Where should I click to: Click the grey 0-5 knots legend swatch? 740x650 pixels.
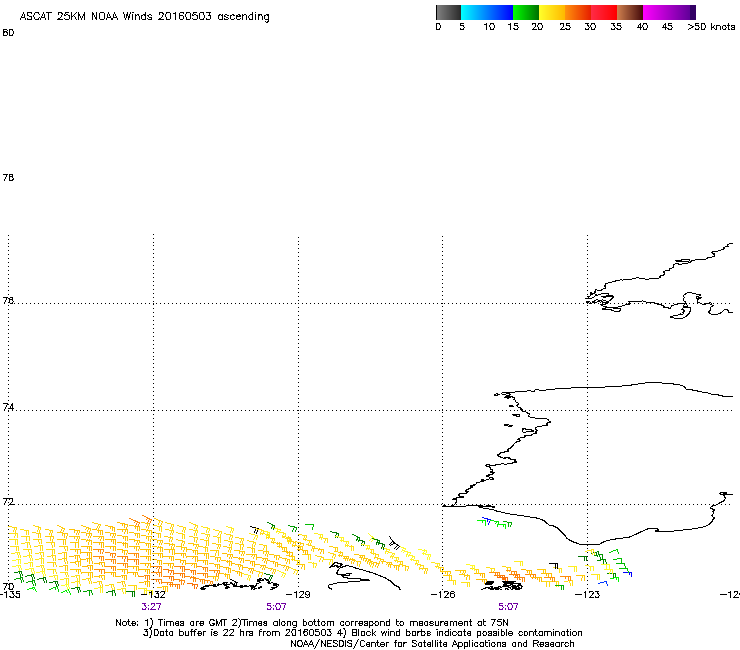[x=448, y=12]
